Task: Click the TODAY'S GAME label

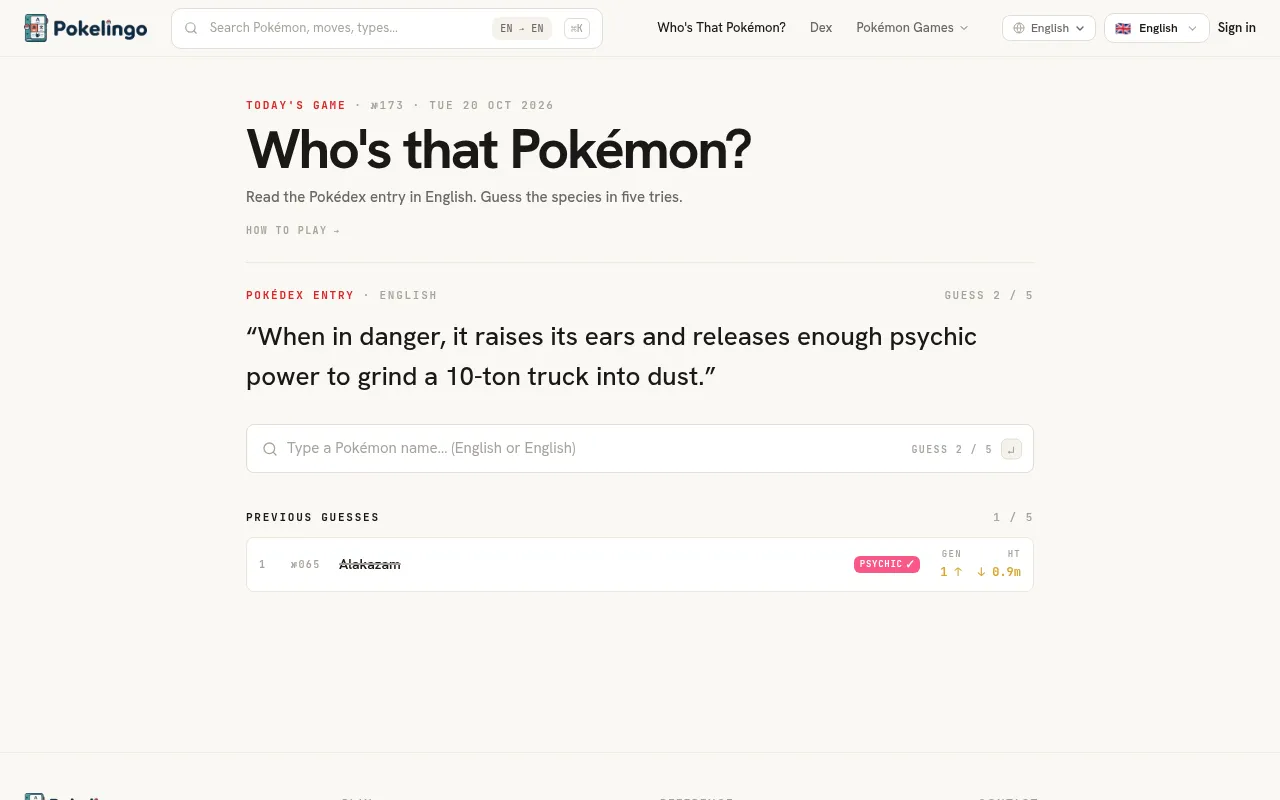Action: pos(296,105)
